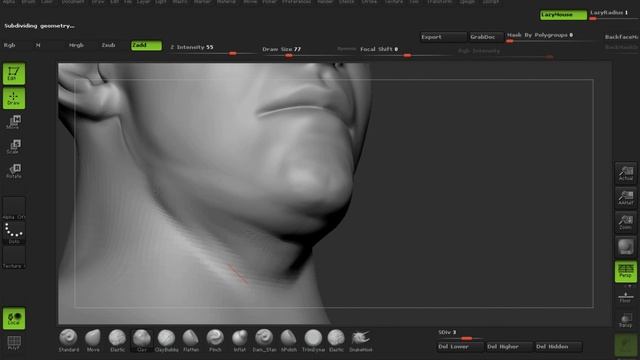This screenshot has width=640, height=360.
Task: Enable Zsub mode
Action: point(109,45)
